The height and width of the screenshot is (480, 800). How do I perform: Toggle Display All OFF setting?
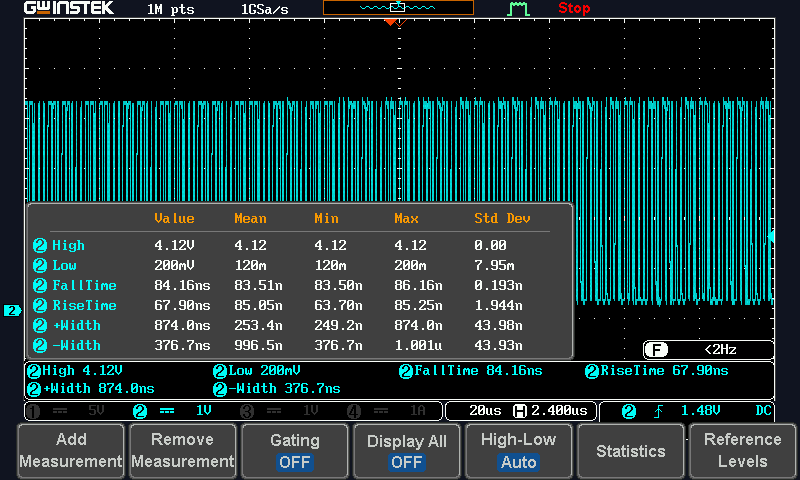coord(407,451)
